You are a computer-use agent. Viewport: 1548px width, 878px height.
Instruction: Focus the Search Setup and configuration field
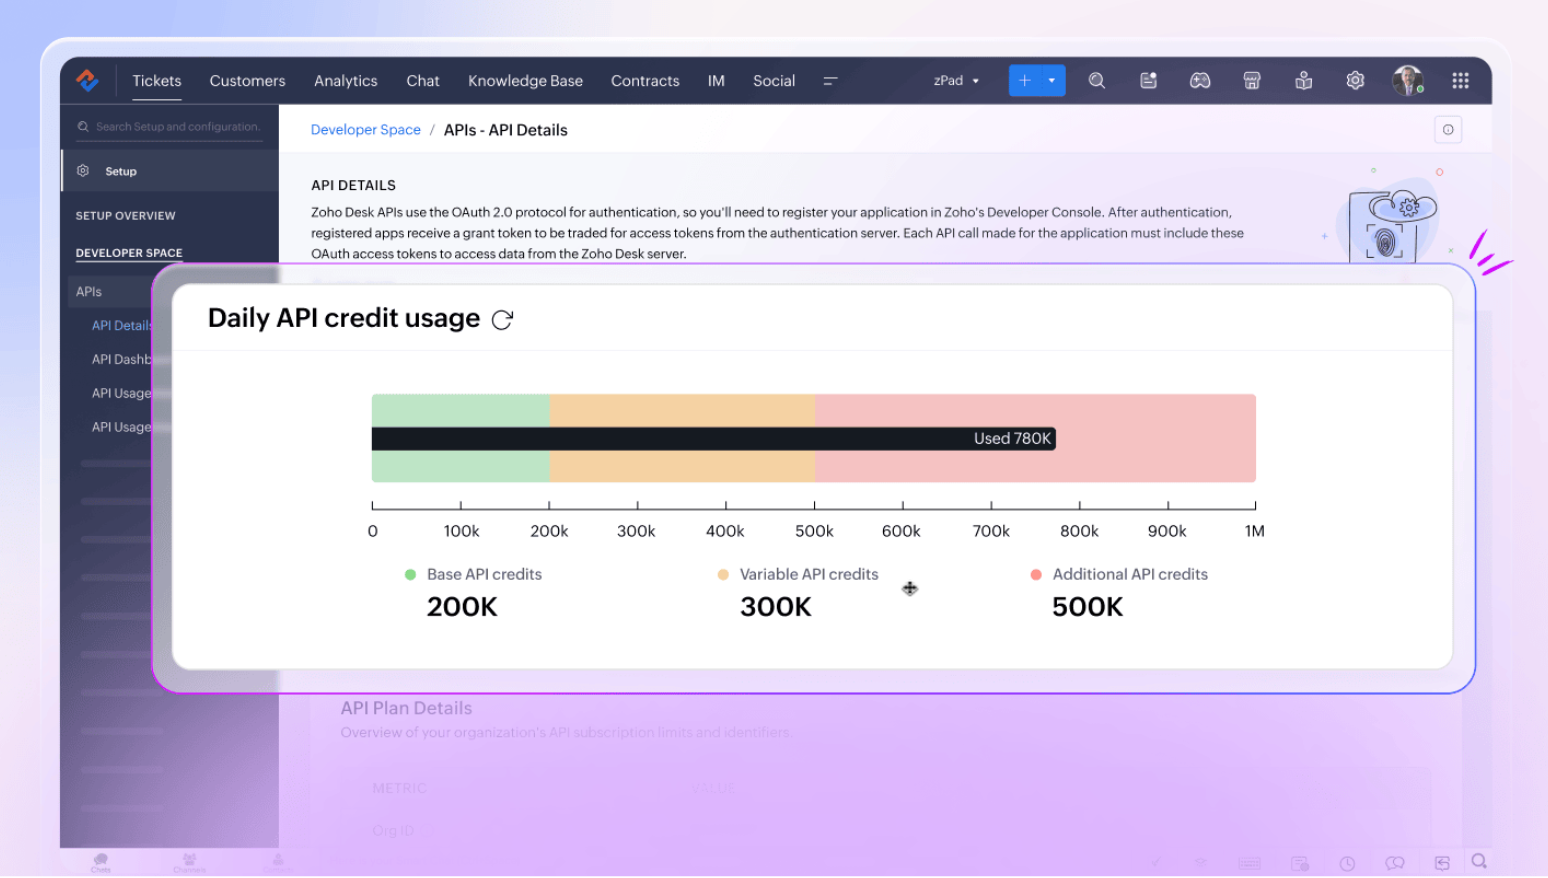[x=170, y=127]
